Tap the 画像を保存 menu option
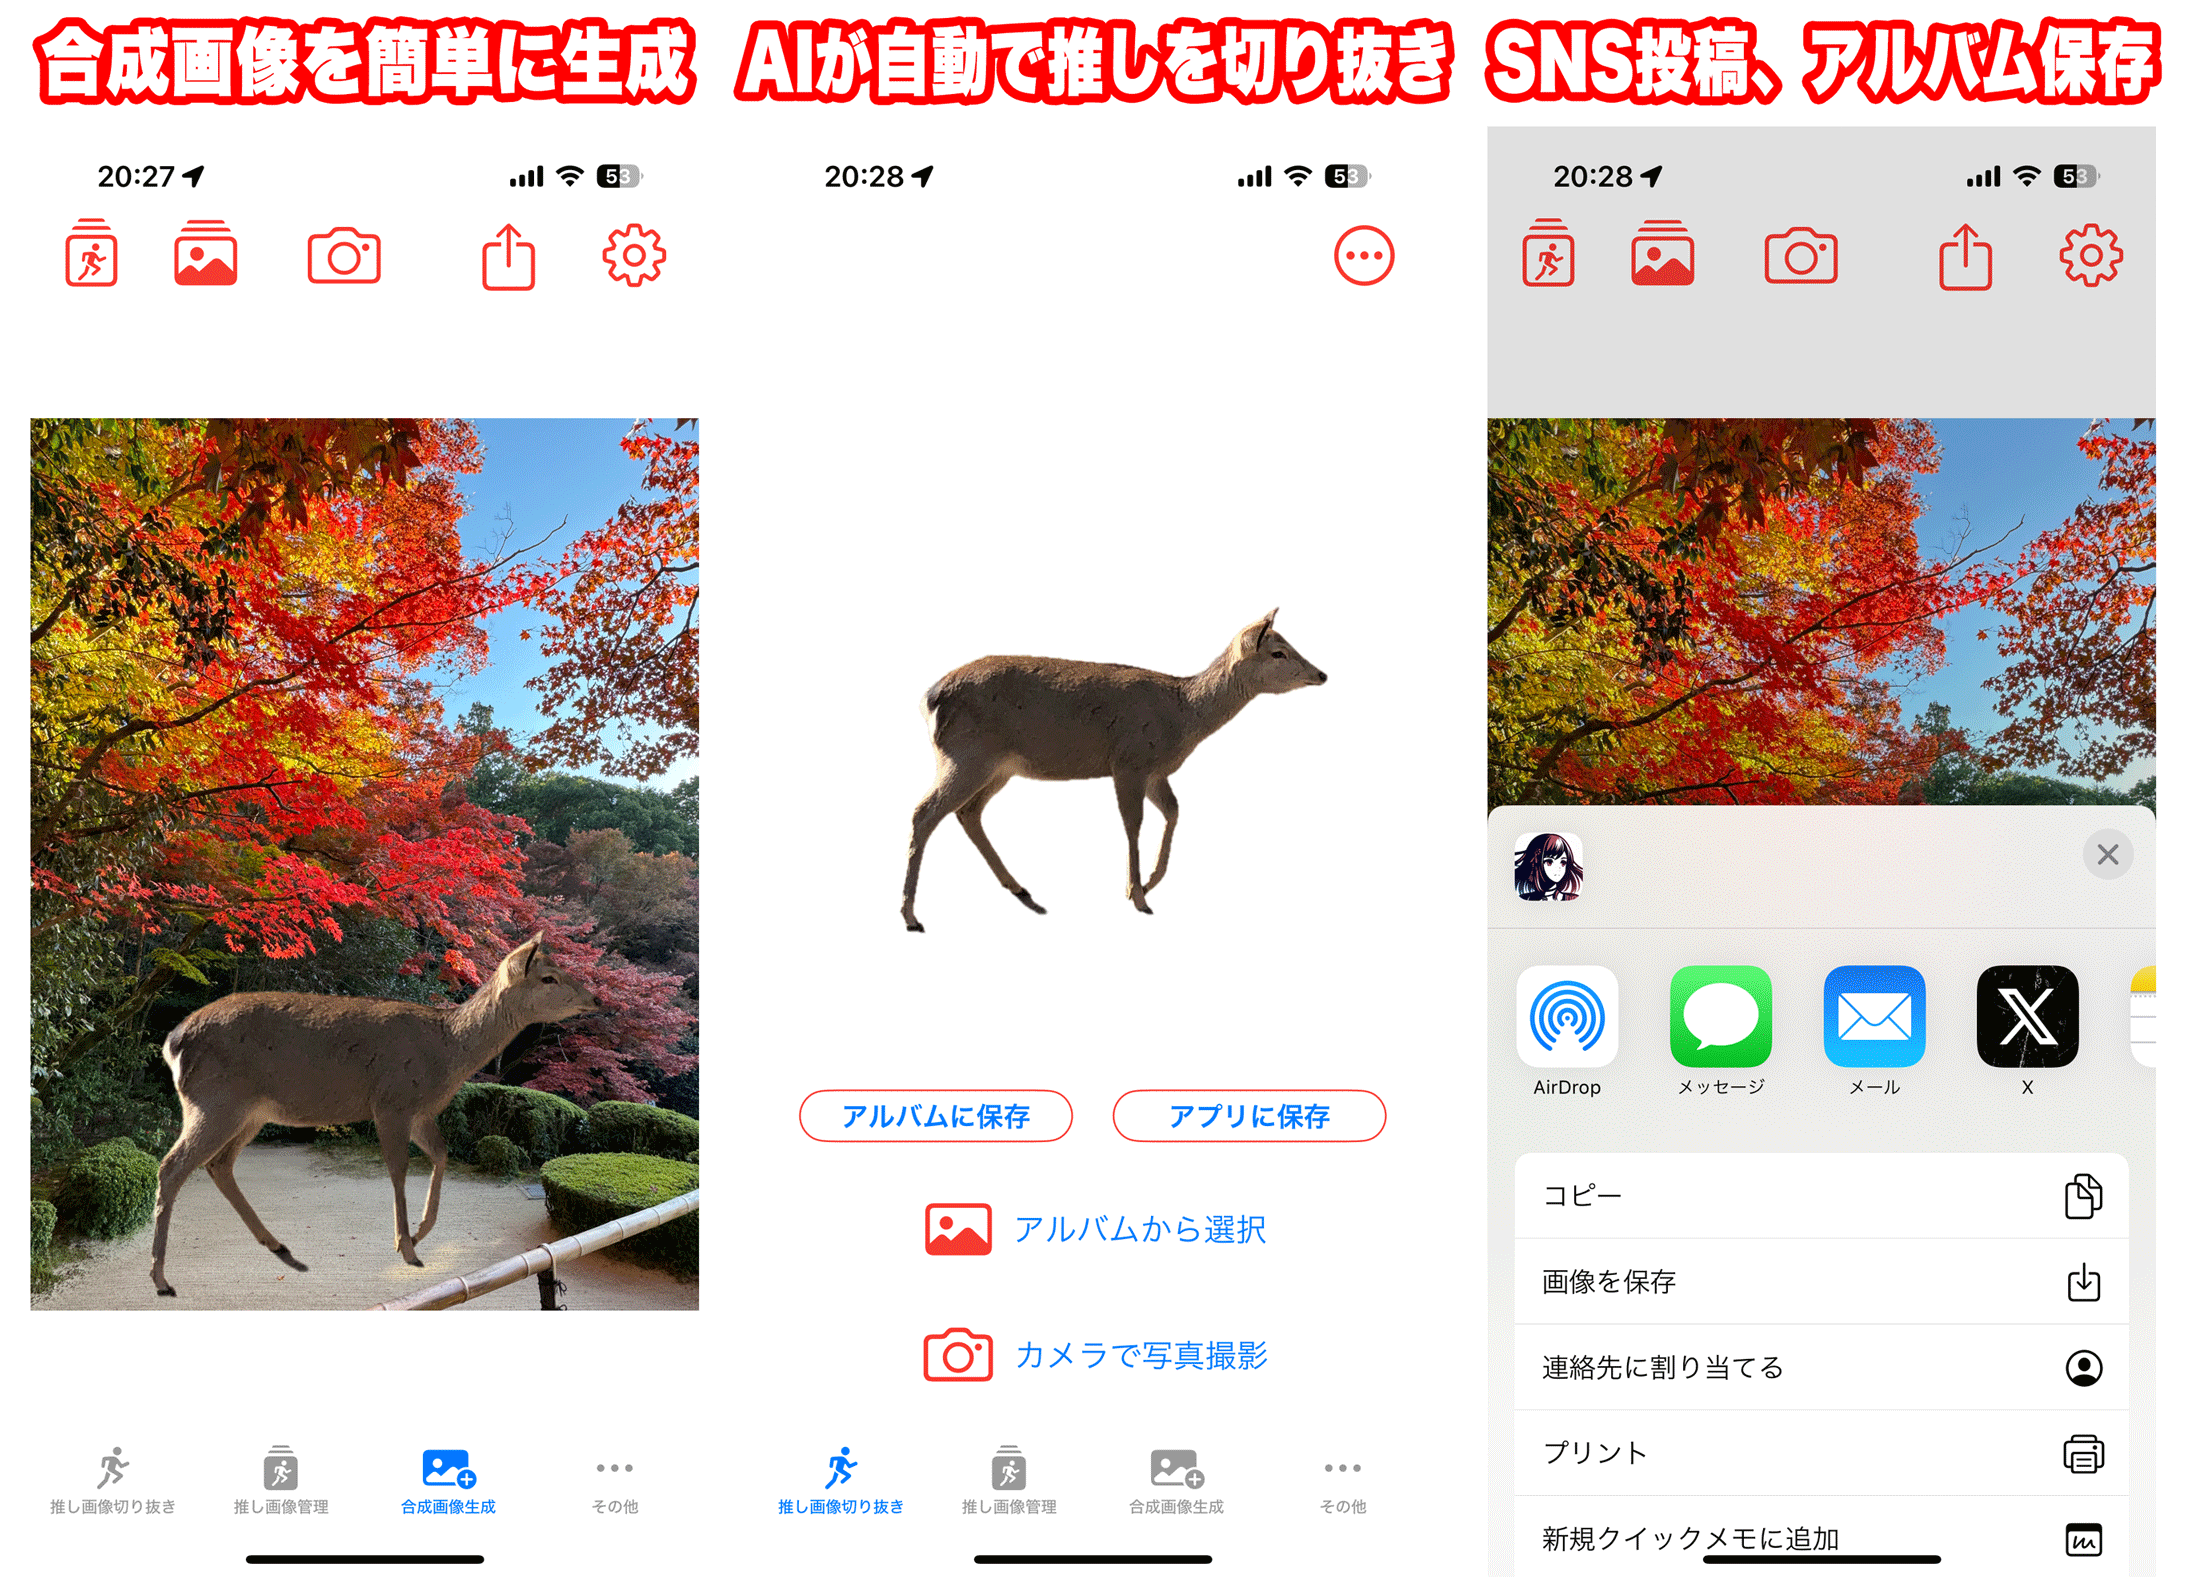The width and height of the screenshot is (2186, 1577). pyautogui.click(x=1824, y=1283)
